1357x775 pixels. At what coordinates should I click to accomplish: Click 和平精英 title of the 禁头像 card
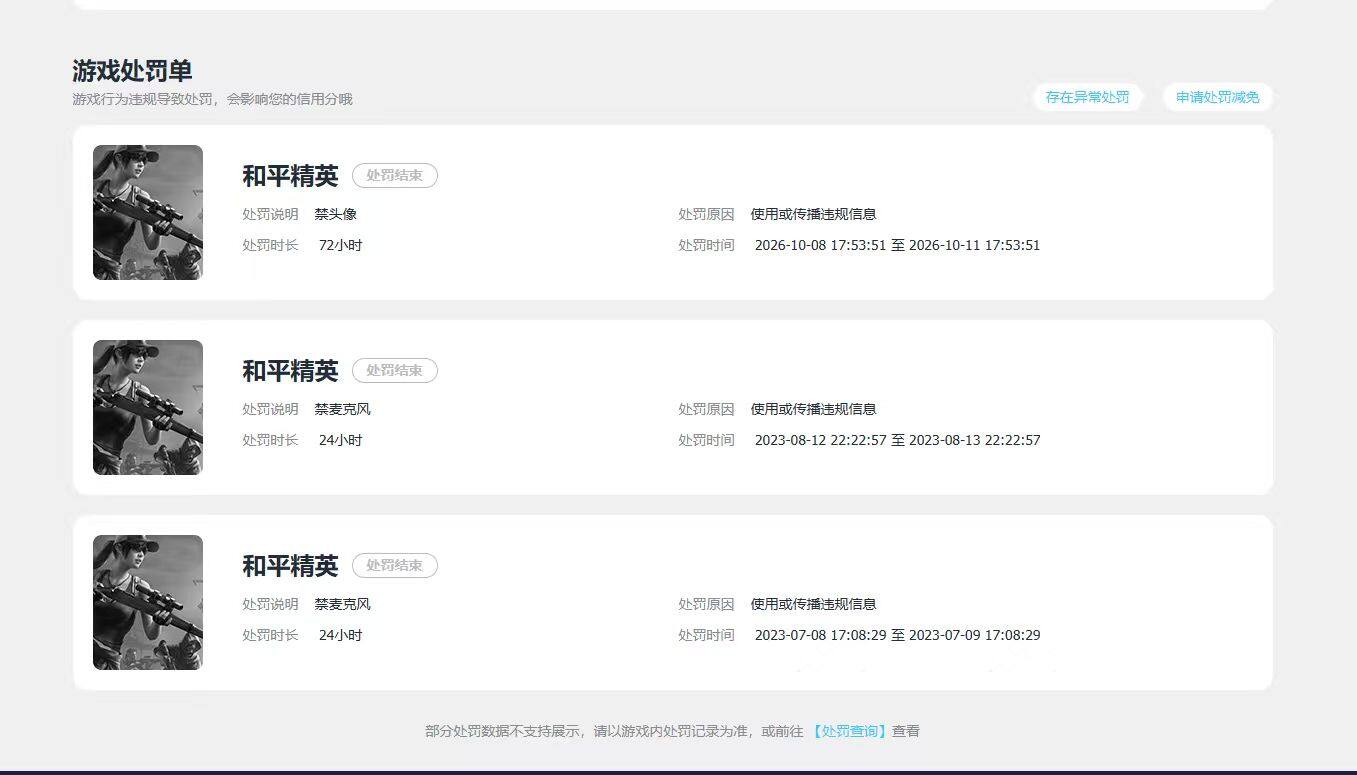tap(290, 176)
